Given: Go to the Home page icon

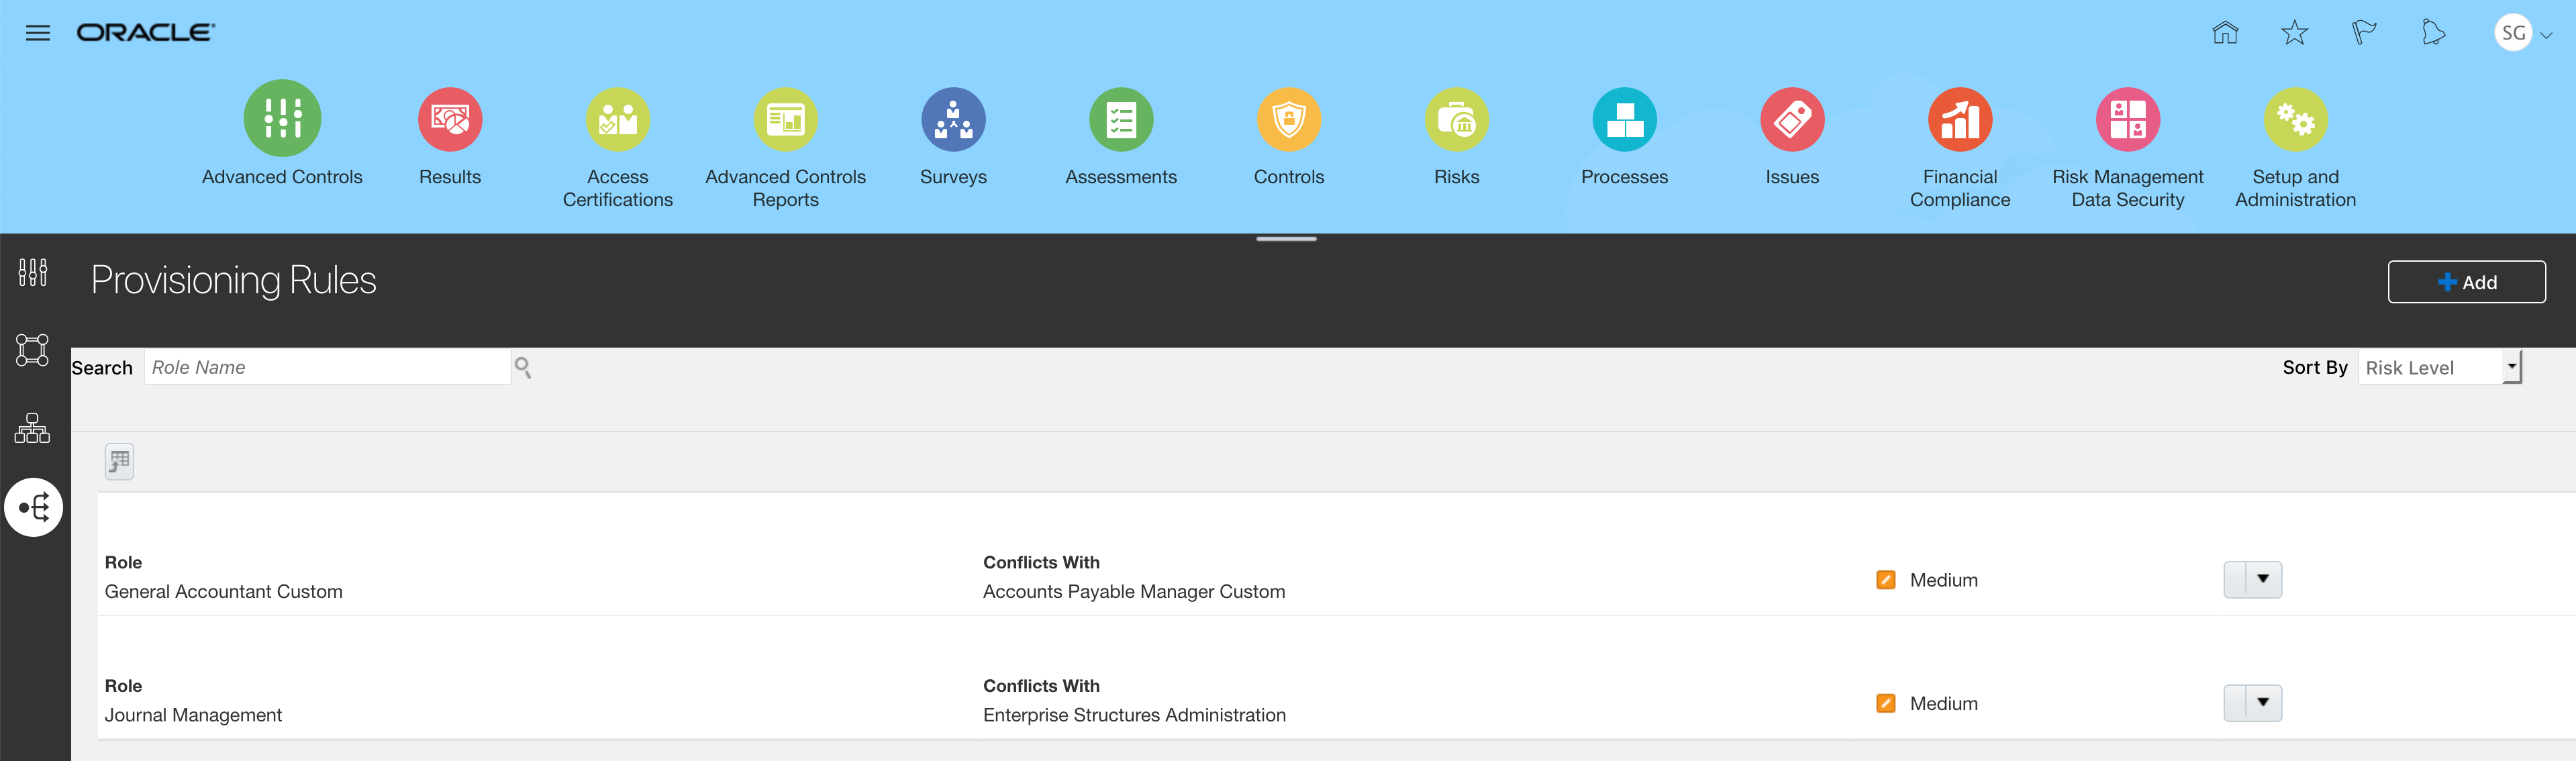Looking at the screenshot, I should [2225, 33].
